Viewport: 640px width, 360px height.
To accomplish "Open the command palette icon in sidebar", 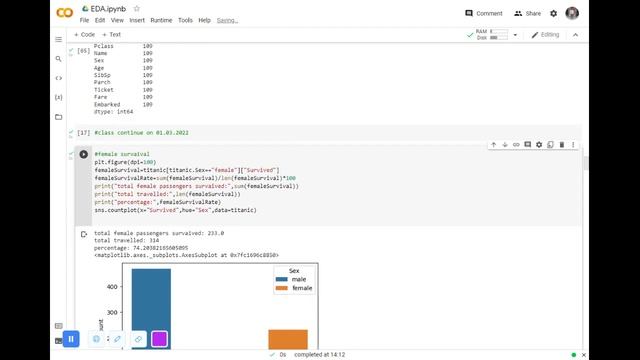I will [59, 326].
